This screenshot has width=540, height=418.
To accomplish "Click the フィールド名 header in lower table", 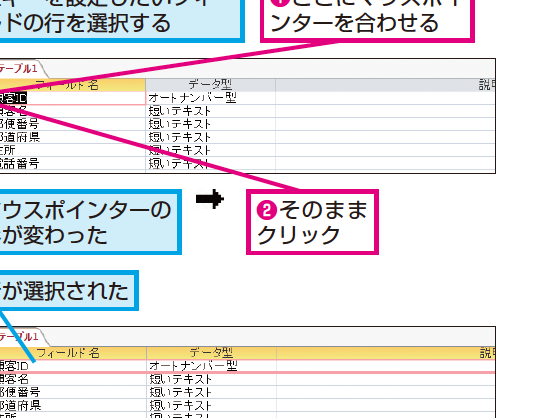I will 73,353.
